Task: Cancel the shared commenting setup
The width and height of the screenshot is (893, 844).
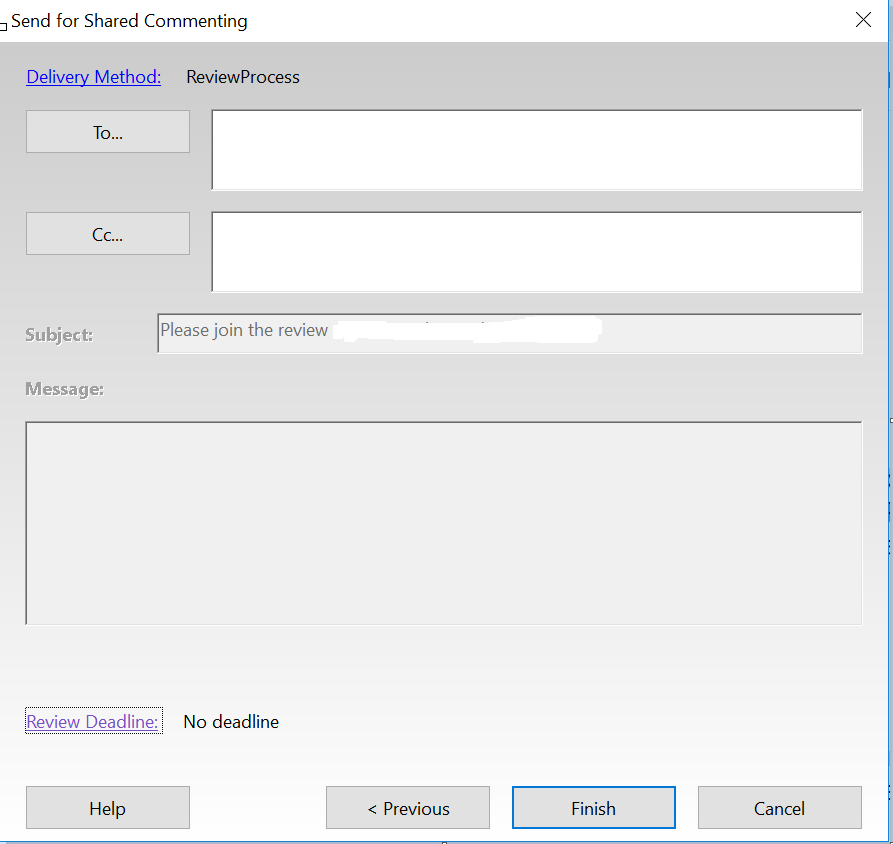Action: tap(779, 807)
